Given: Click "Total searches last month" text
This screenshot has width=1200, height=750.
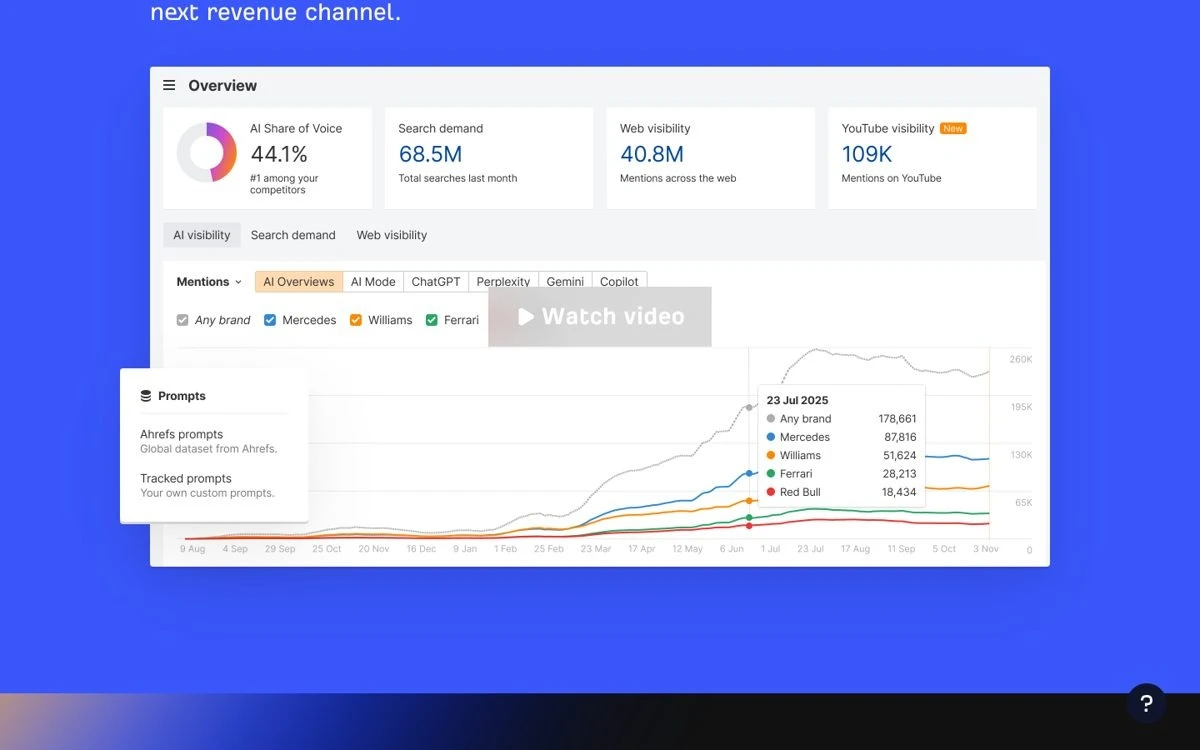Looking at the screenshot, I should point(458,178).
